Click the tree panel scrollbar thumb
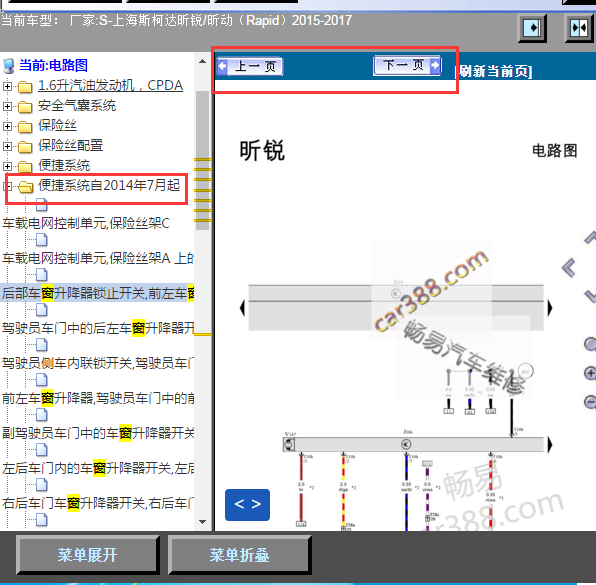The image size is (596, 585). coord(202,160)
